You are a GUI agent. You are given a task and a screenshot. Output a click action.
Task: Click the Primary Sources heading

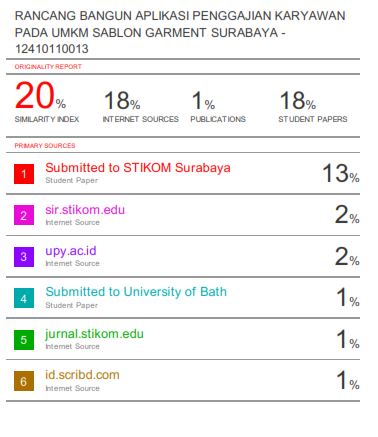pos(45,146)
